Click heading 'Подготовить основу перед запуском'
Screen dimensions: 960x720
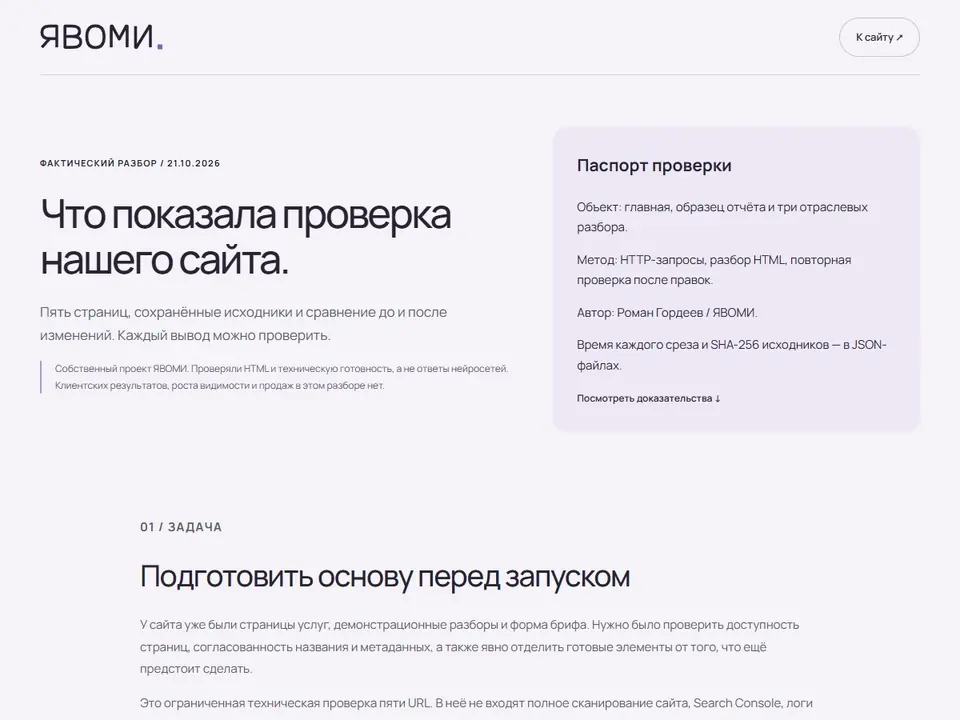384,577
